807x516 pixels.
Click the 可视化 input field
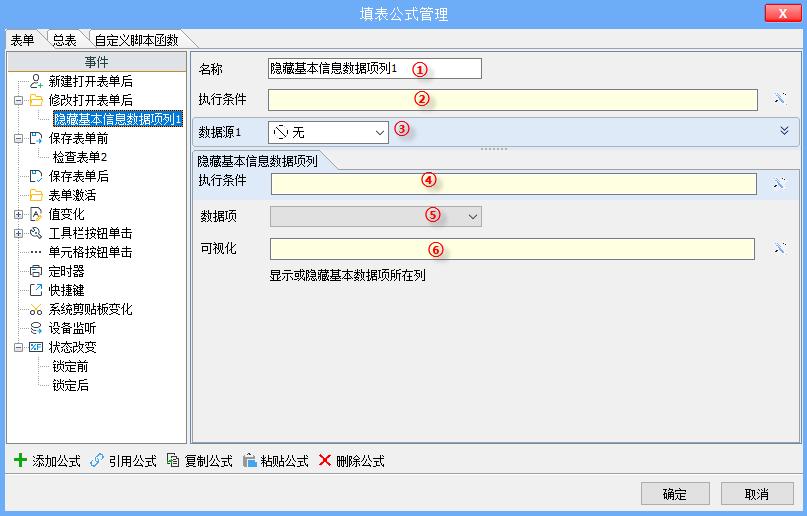[x=512, y=249]
